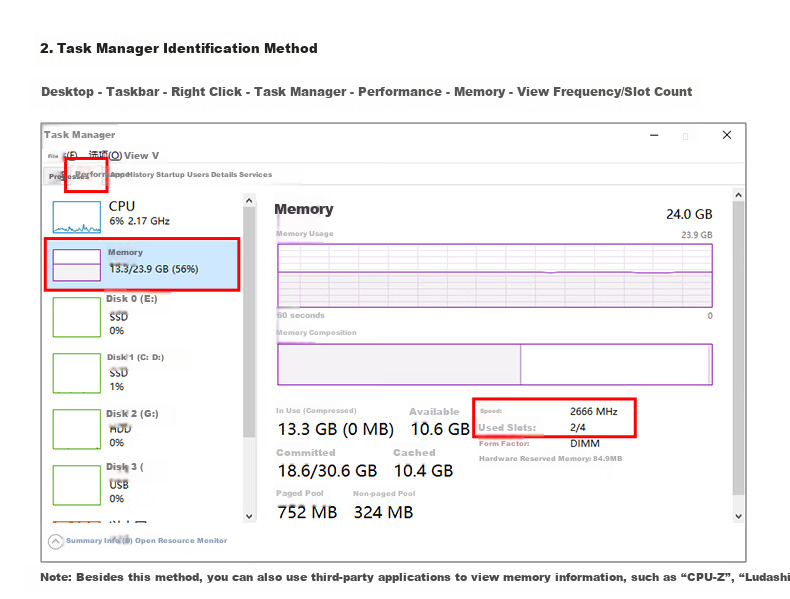790x599 pixels.
Task: Click the 60 seconds graph label
Action: pyautogui.click(x=301, y=315)
